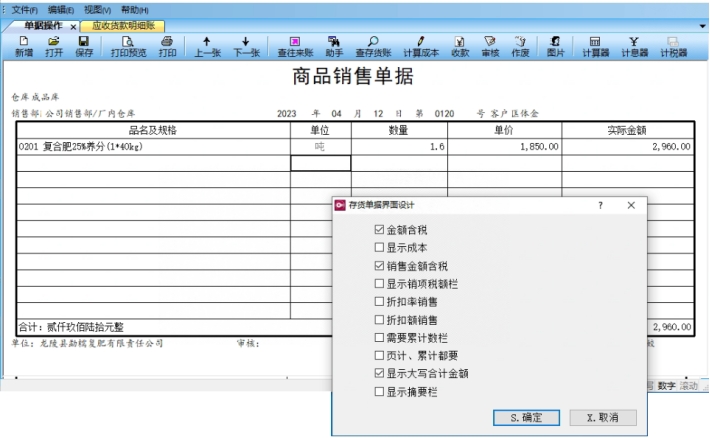Click the empty 单位 cell in second row
This screenshot has height=438, width=710.
tap(320, 164)
